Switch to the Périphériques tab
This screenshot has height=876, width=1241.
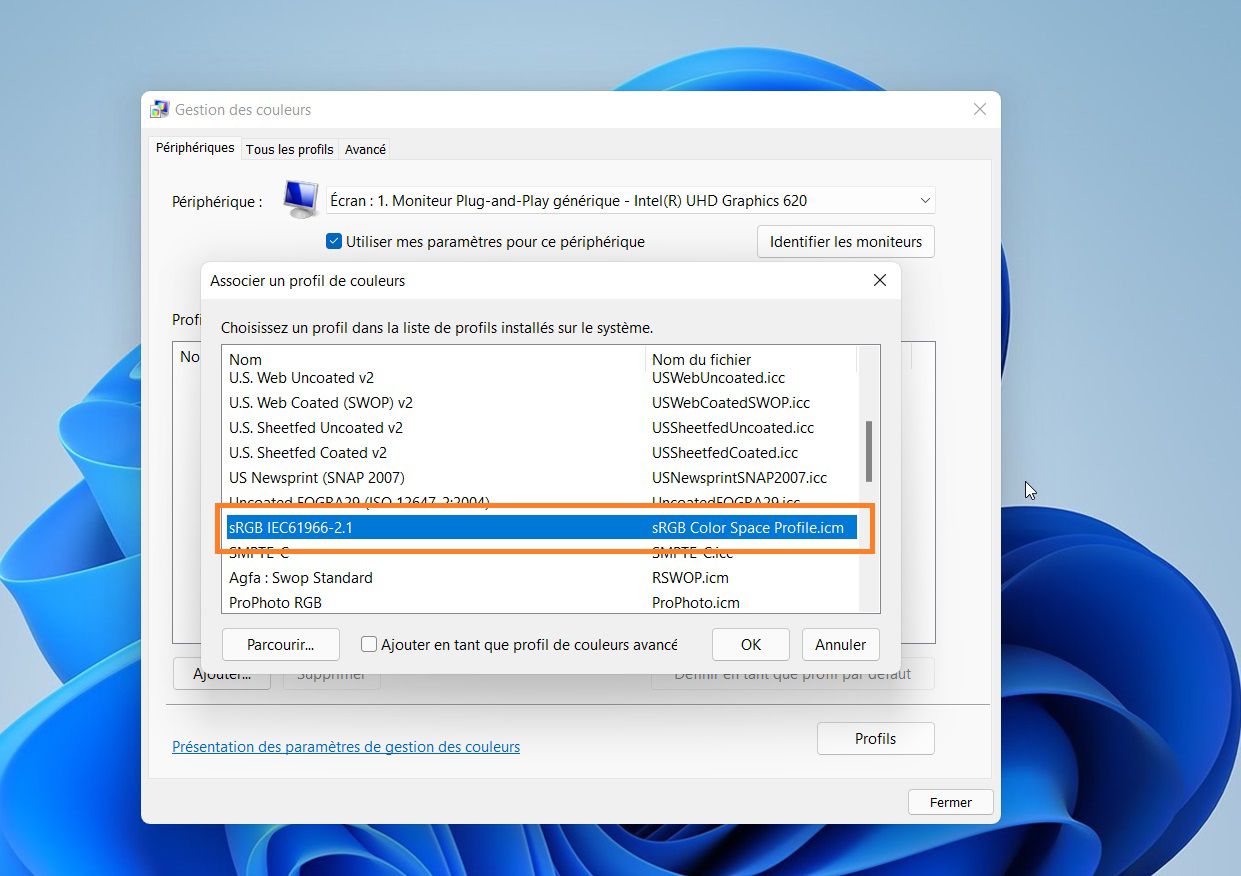pos(195,148)
